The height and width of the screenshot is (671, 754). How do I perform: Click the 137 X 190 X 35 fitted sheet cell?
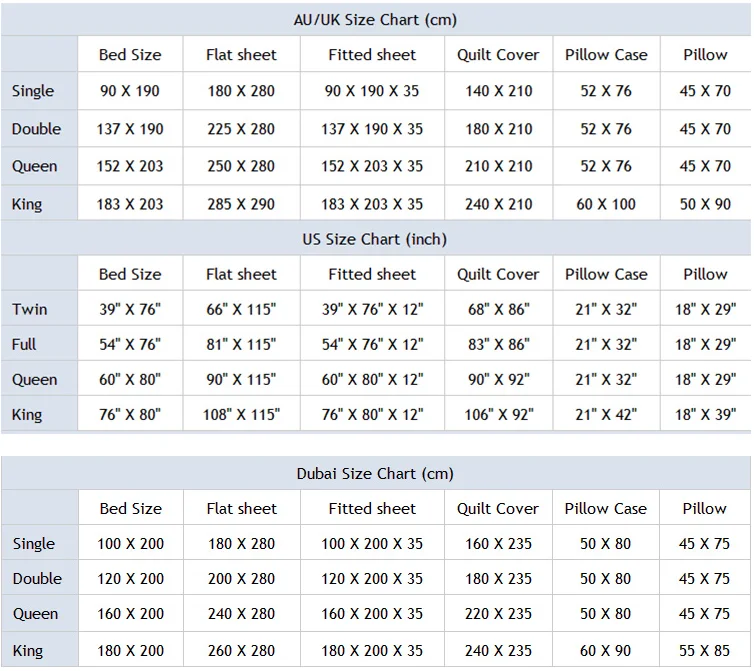[372, 129]
